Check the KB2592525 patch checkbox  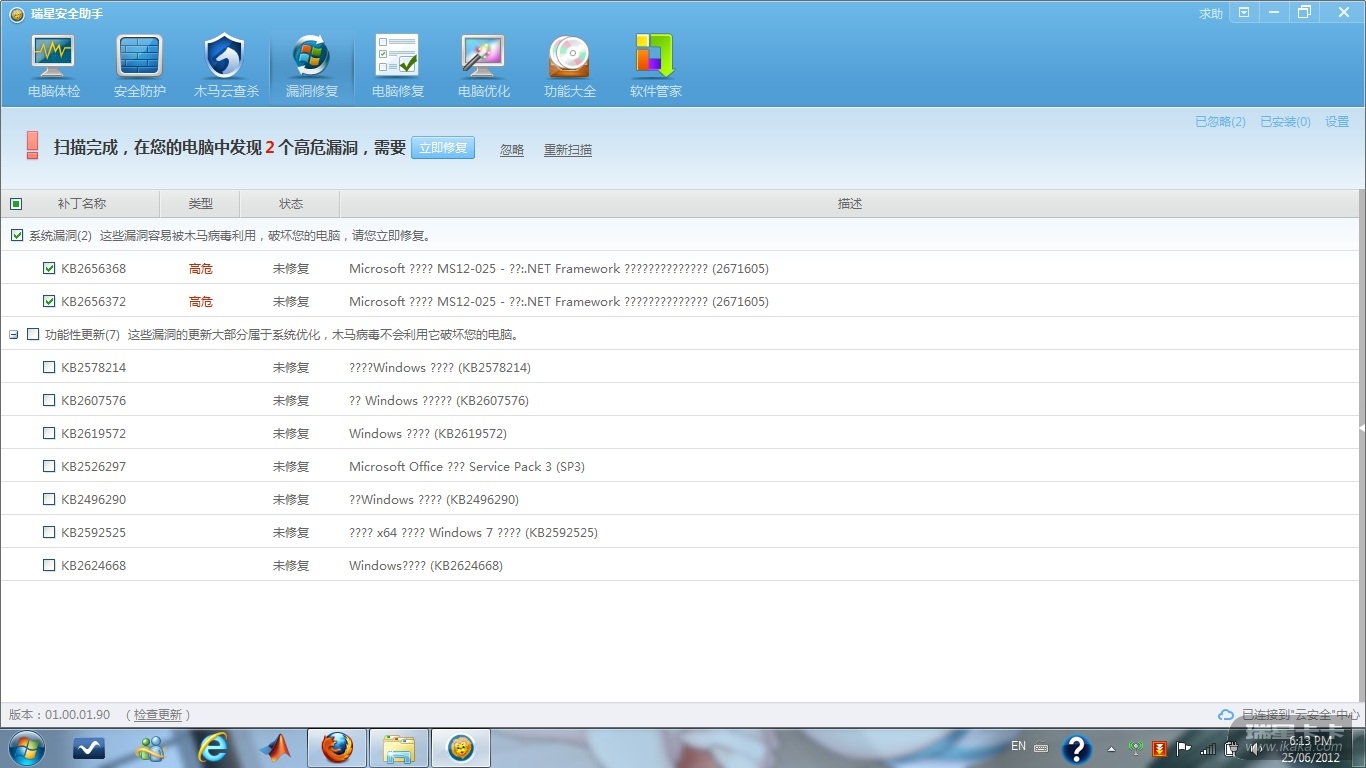coord(49,532)
